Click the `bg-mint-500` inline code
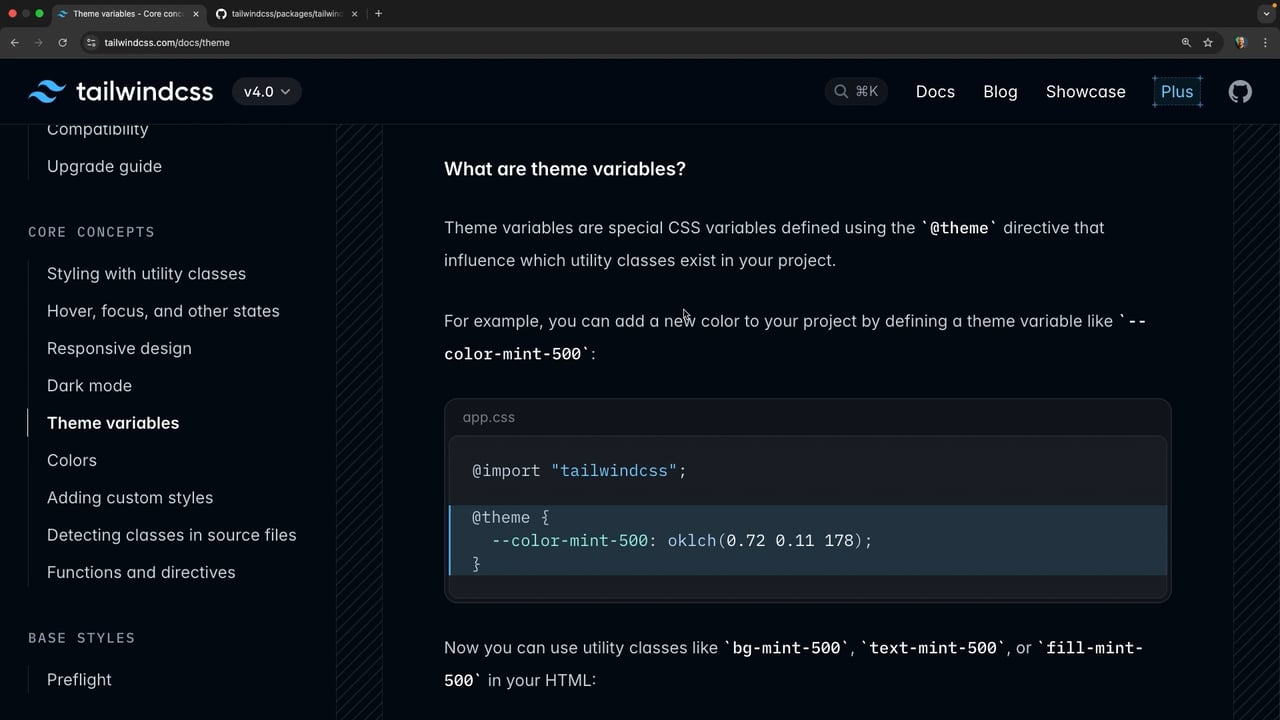The width and height of the screenshot is (1280, 720). click(787, 648)
